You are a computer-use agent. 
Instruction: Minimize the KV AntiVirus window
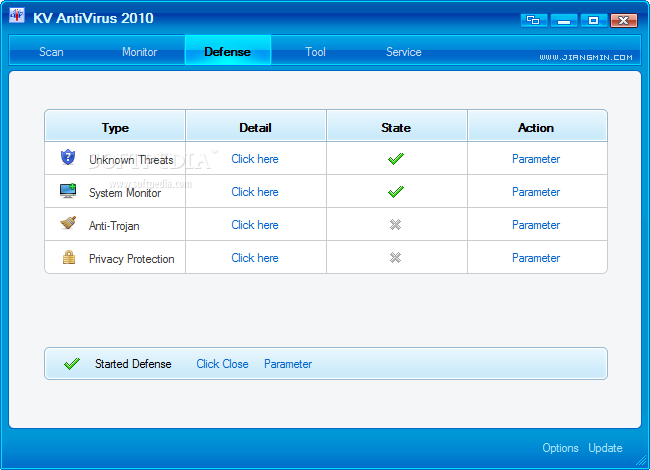[x=564, y=20]
